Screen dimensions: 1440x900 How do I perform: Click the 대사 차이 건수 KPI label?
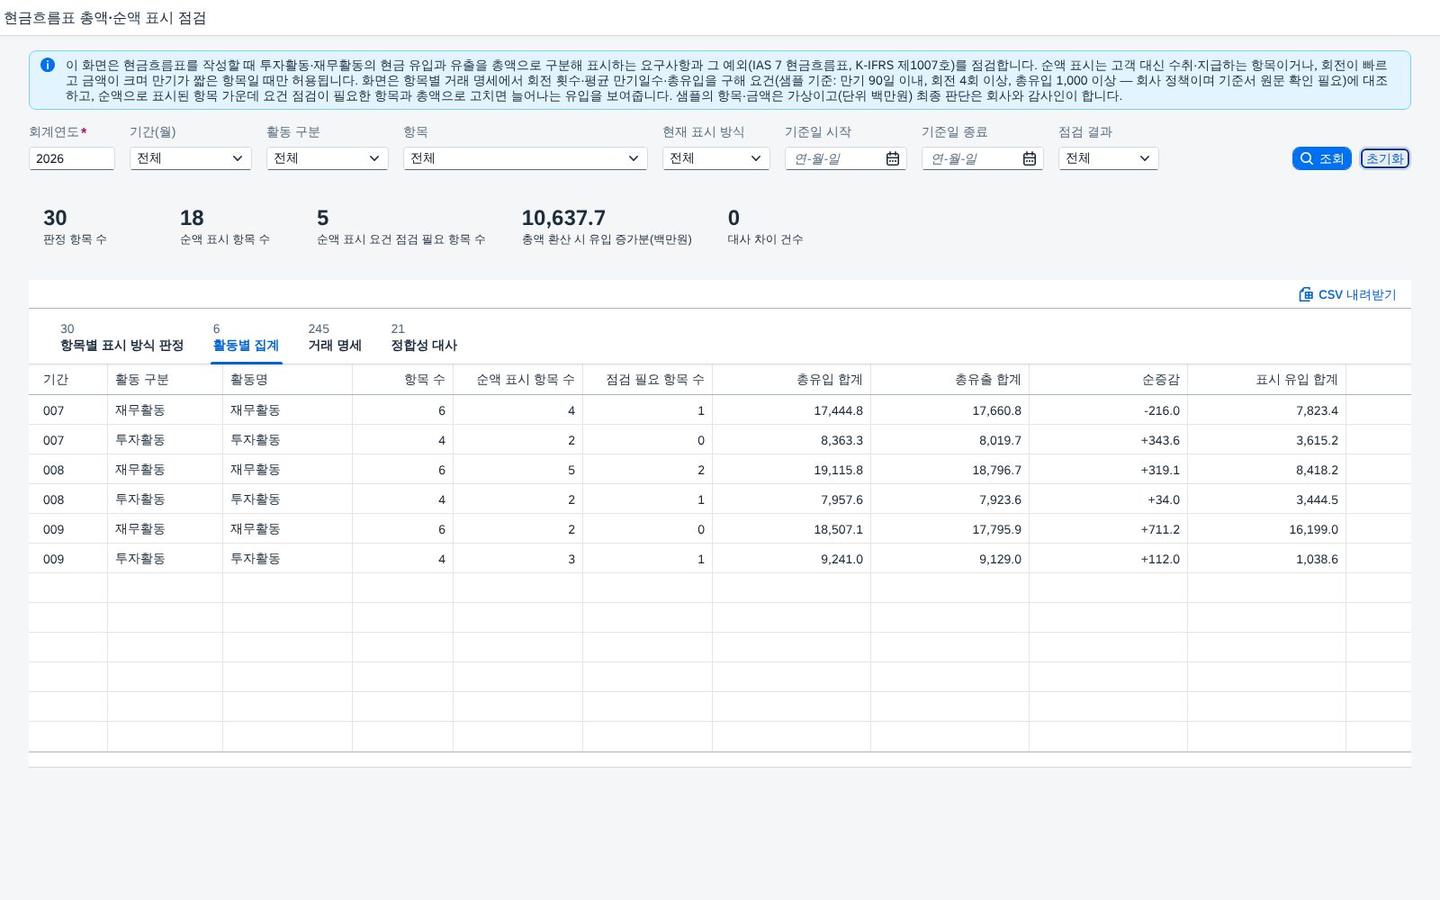click(765, 240)
